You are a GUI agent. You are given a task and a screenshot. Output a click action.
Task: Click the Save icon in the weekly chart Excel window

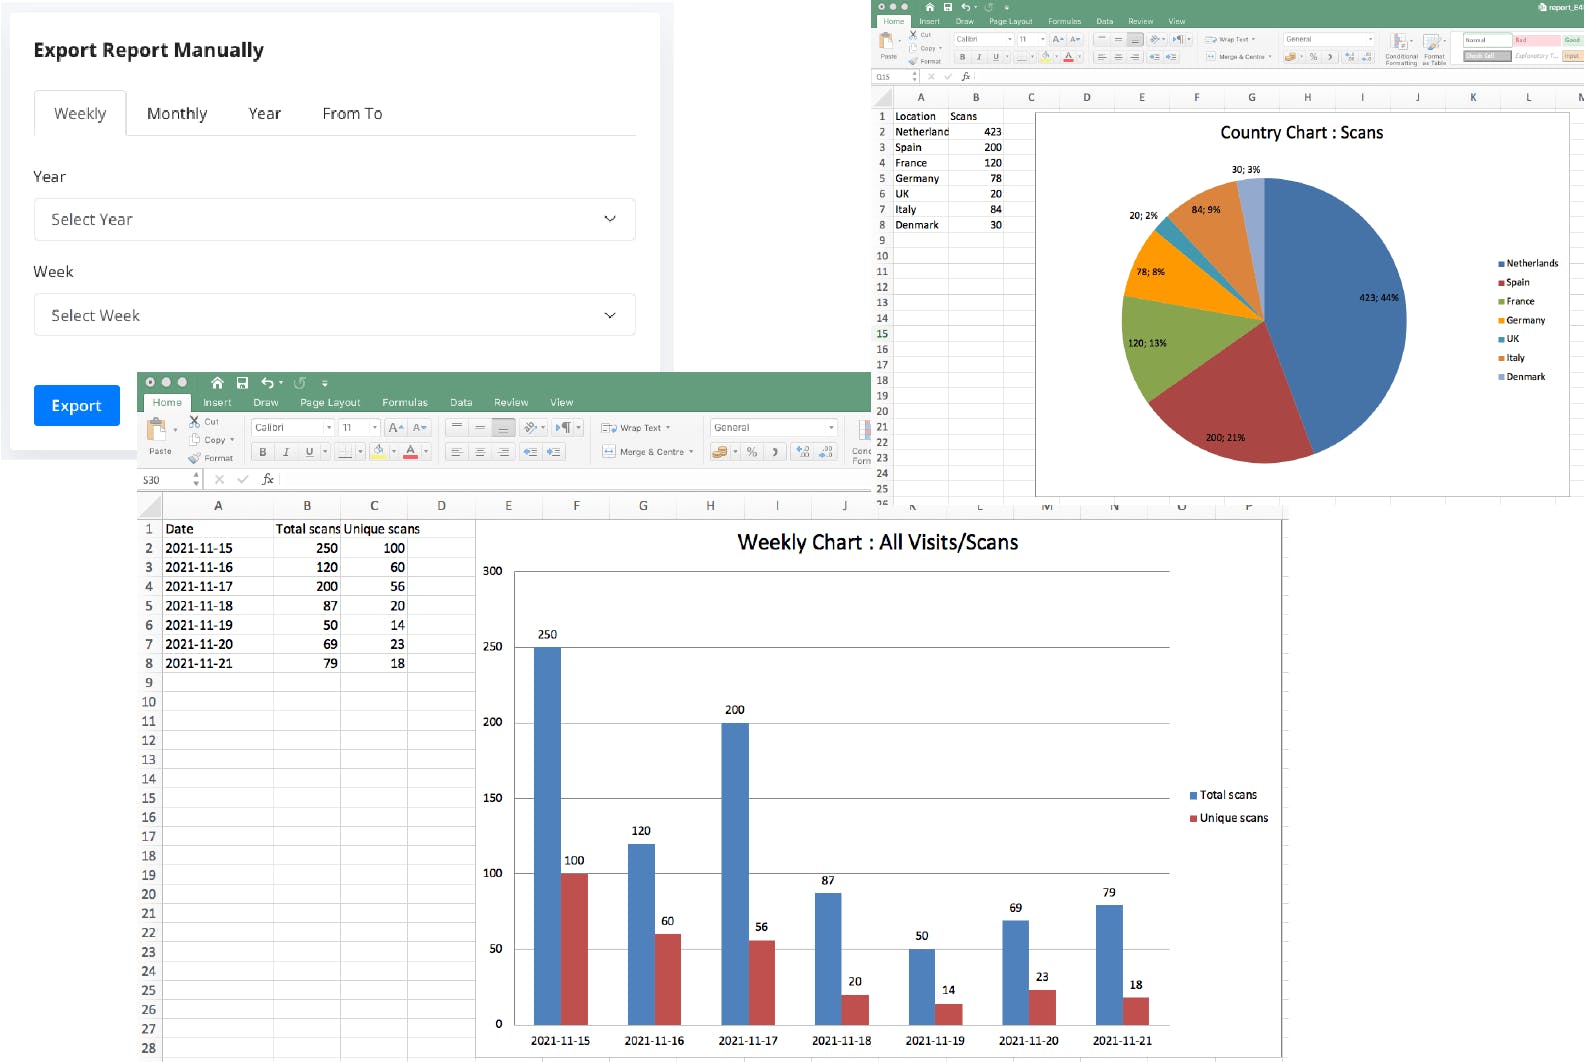(242, 383)
